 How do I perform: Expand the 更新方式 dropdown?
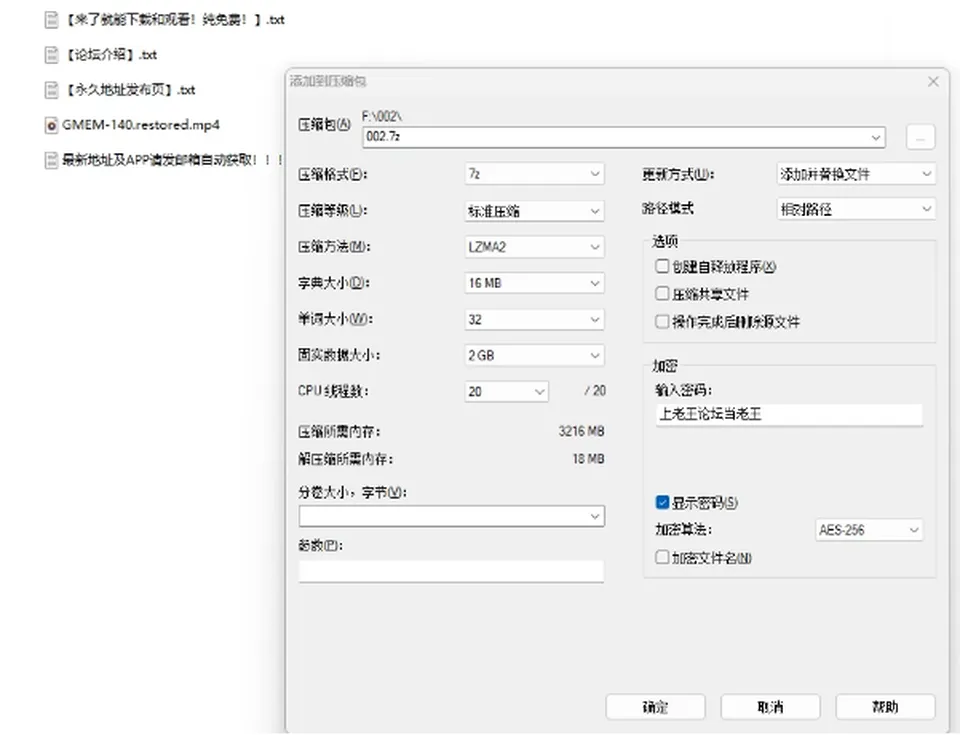click(856, 174)
